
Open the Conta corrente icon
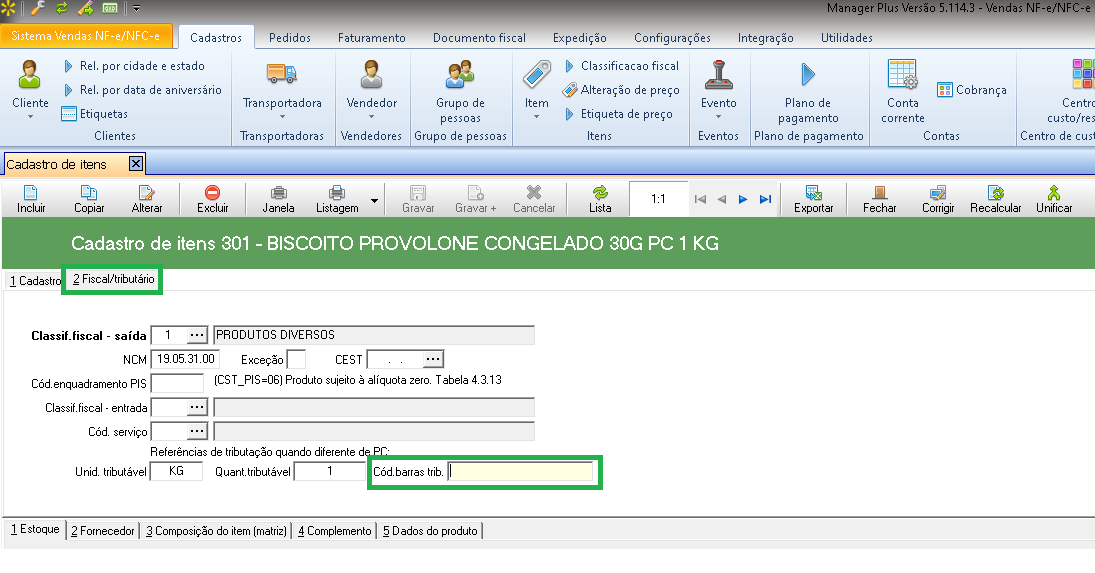click(x=902, y=74)
